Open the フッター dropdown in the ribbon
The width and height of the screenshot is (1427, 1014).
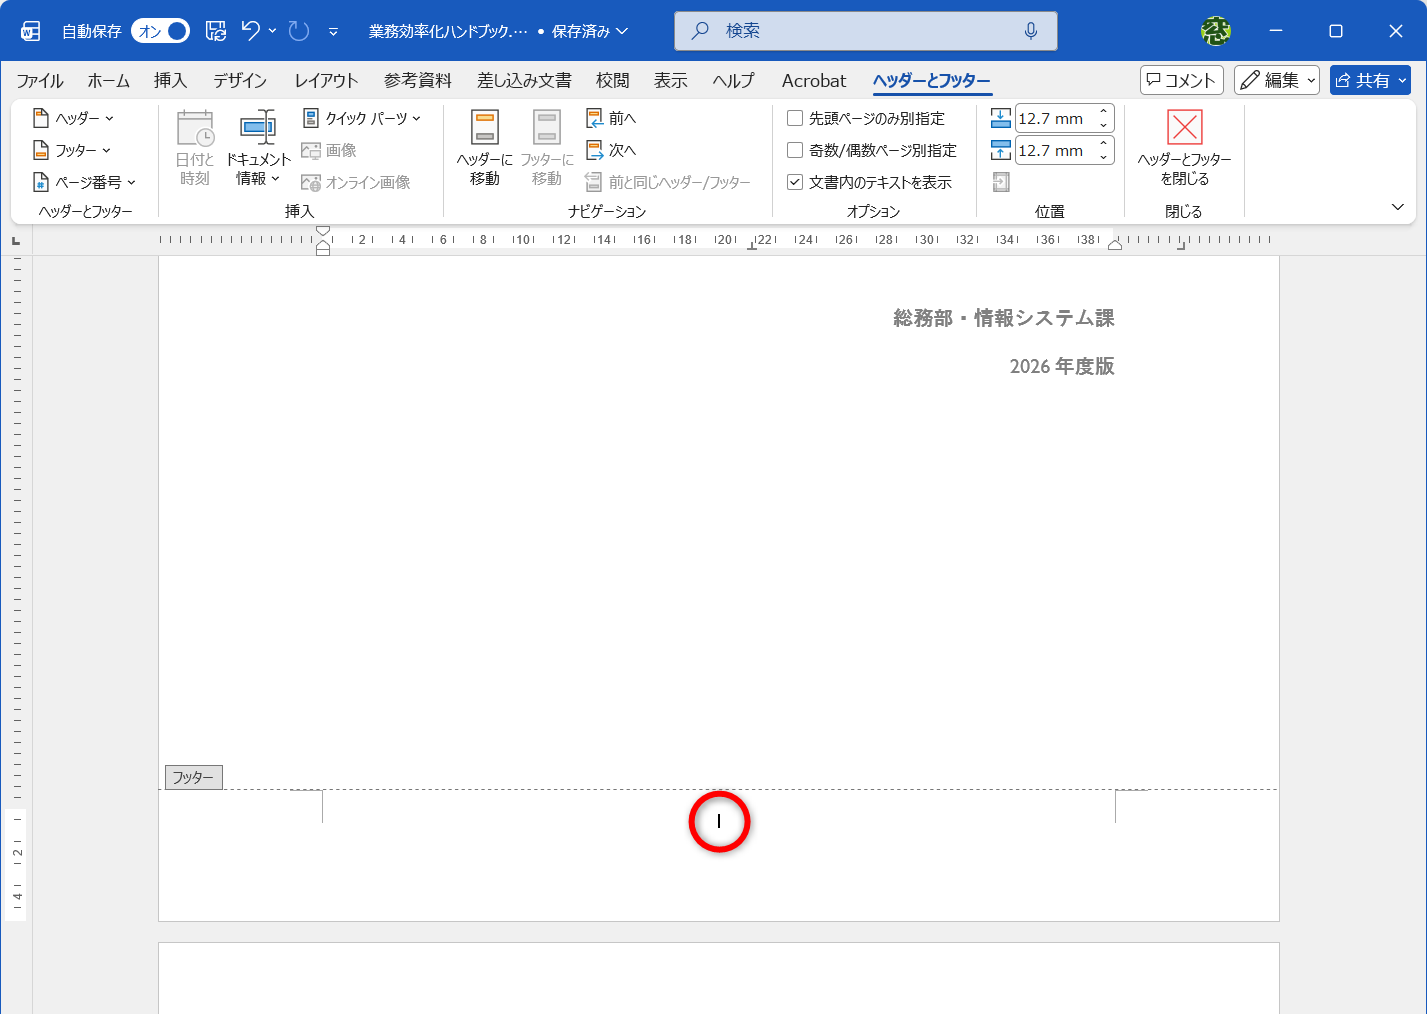point(72,150)
